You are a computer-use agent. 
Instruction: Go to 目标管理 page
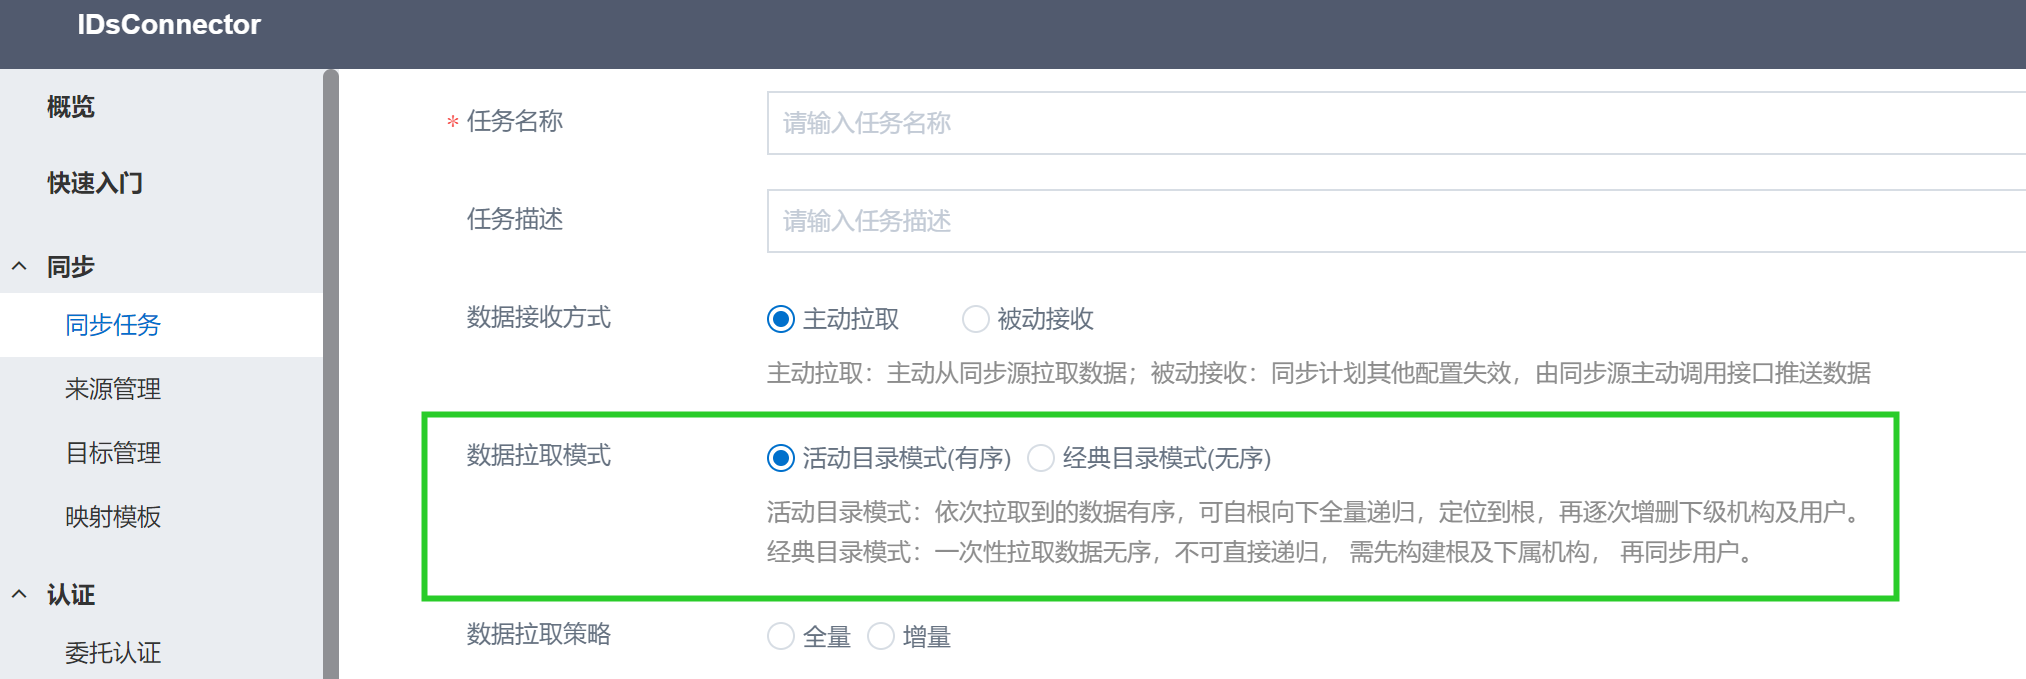click(113, 453)
